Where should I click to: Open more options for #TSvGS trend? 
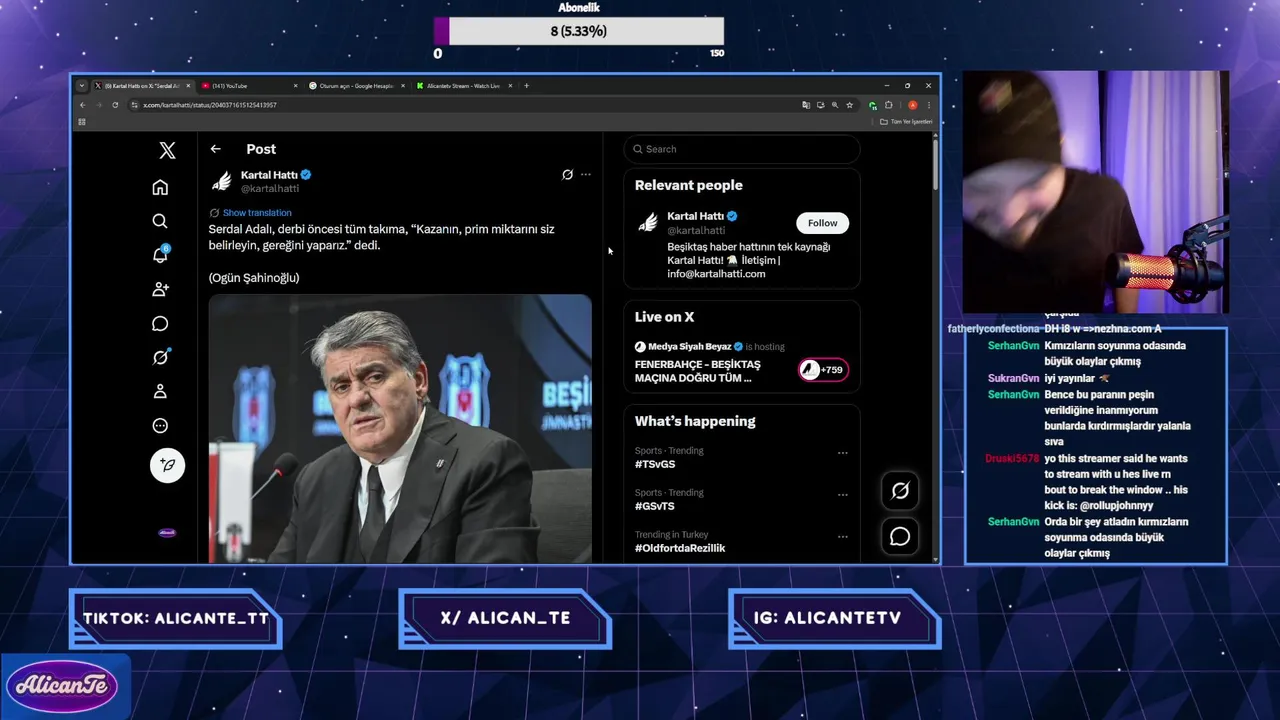(x=843, y=453)
